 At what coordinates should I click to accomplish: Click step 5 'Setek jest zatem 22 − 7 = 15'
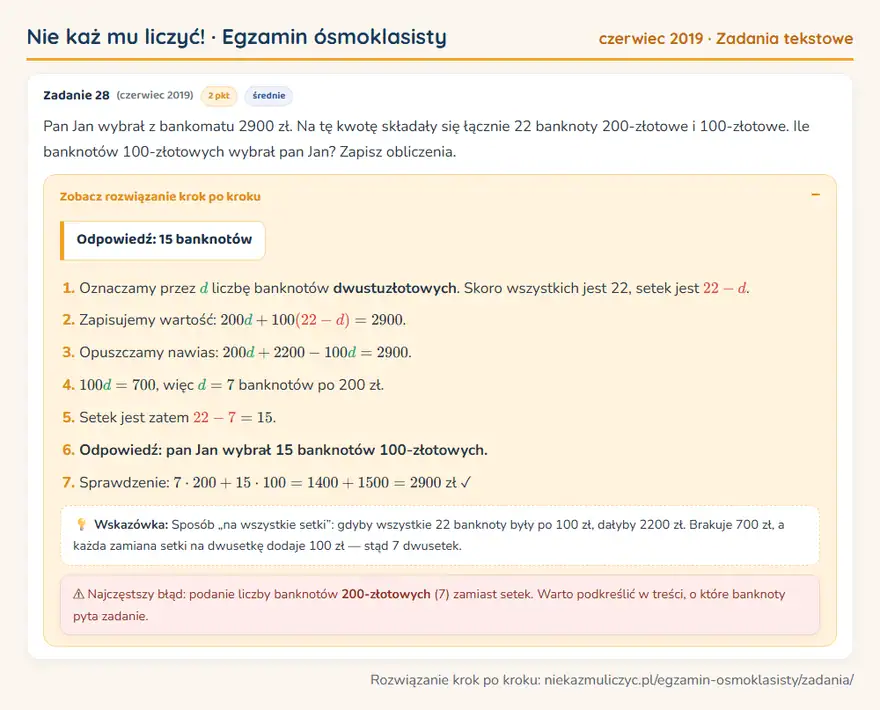point(169,418)
